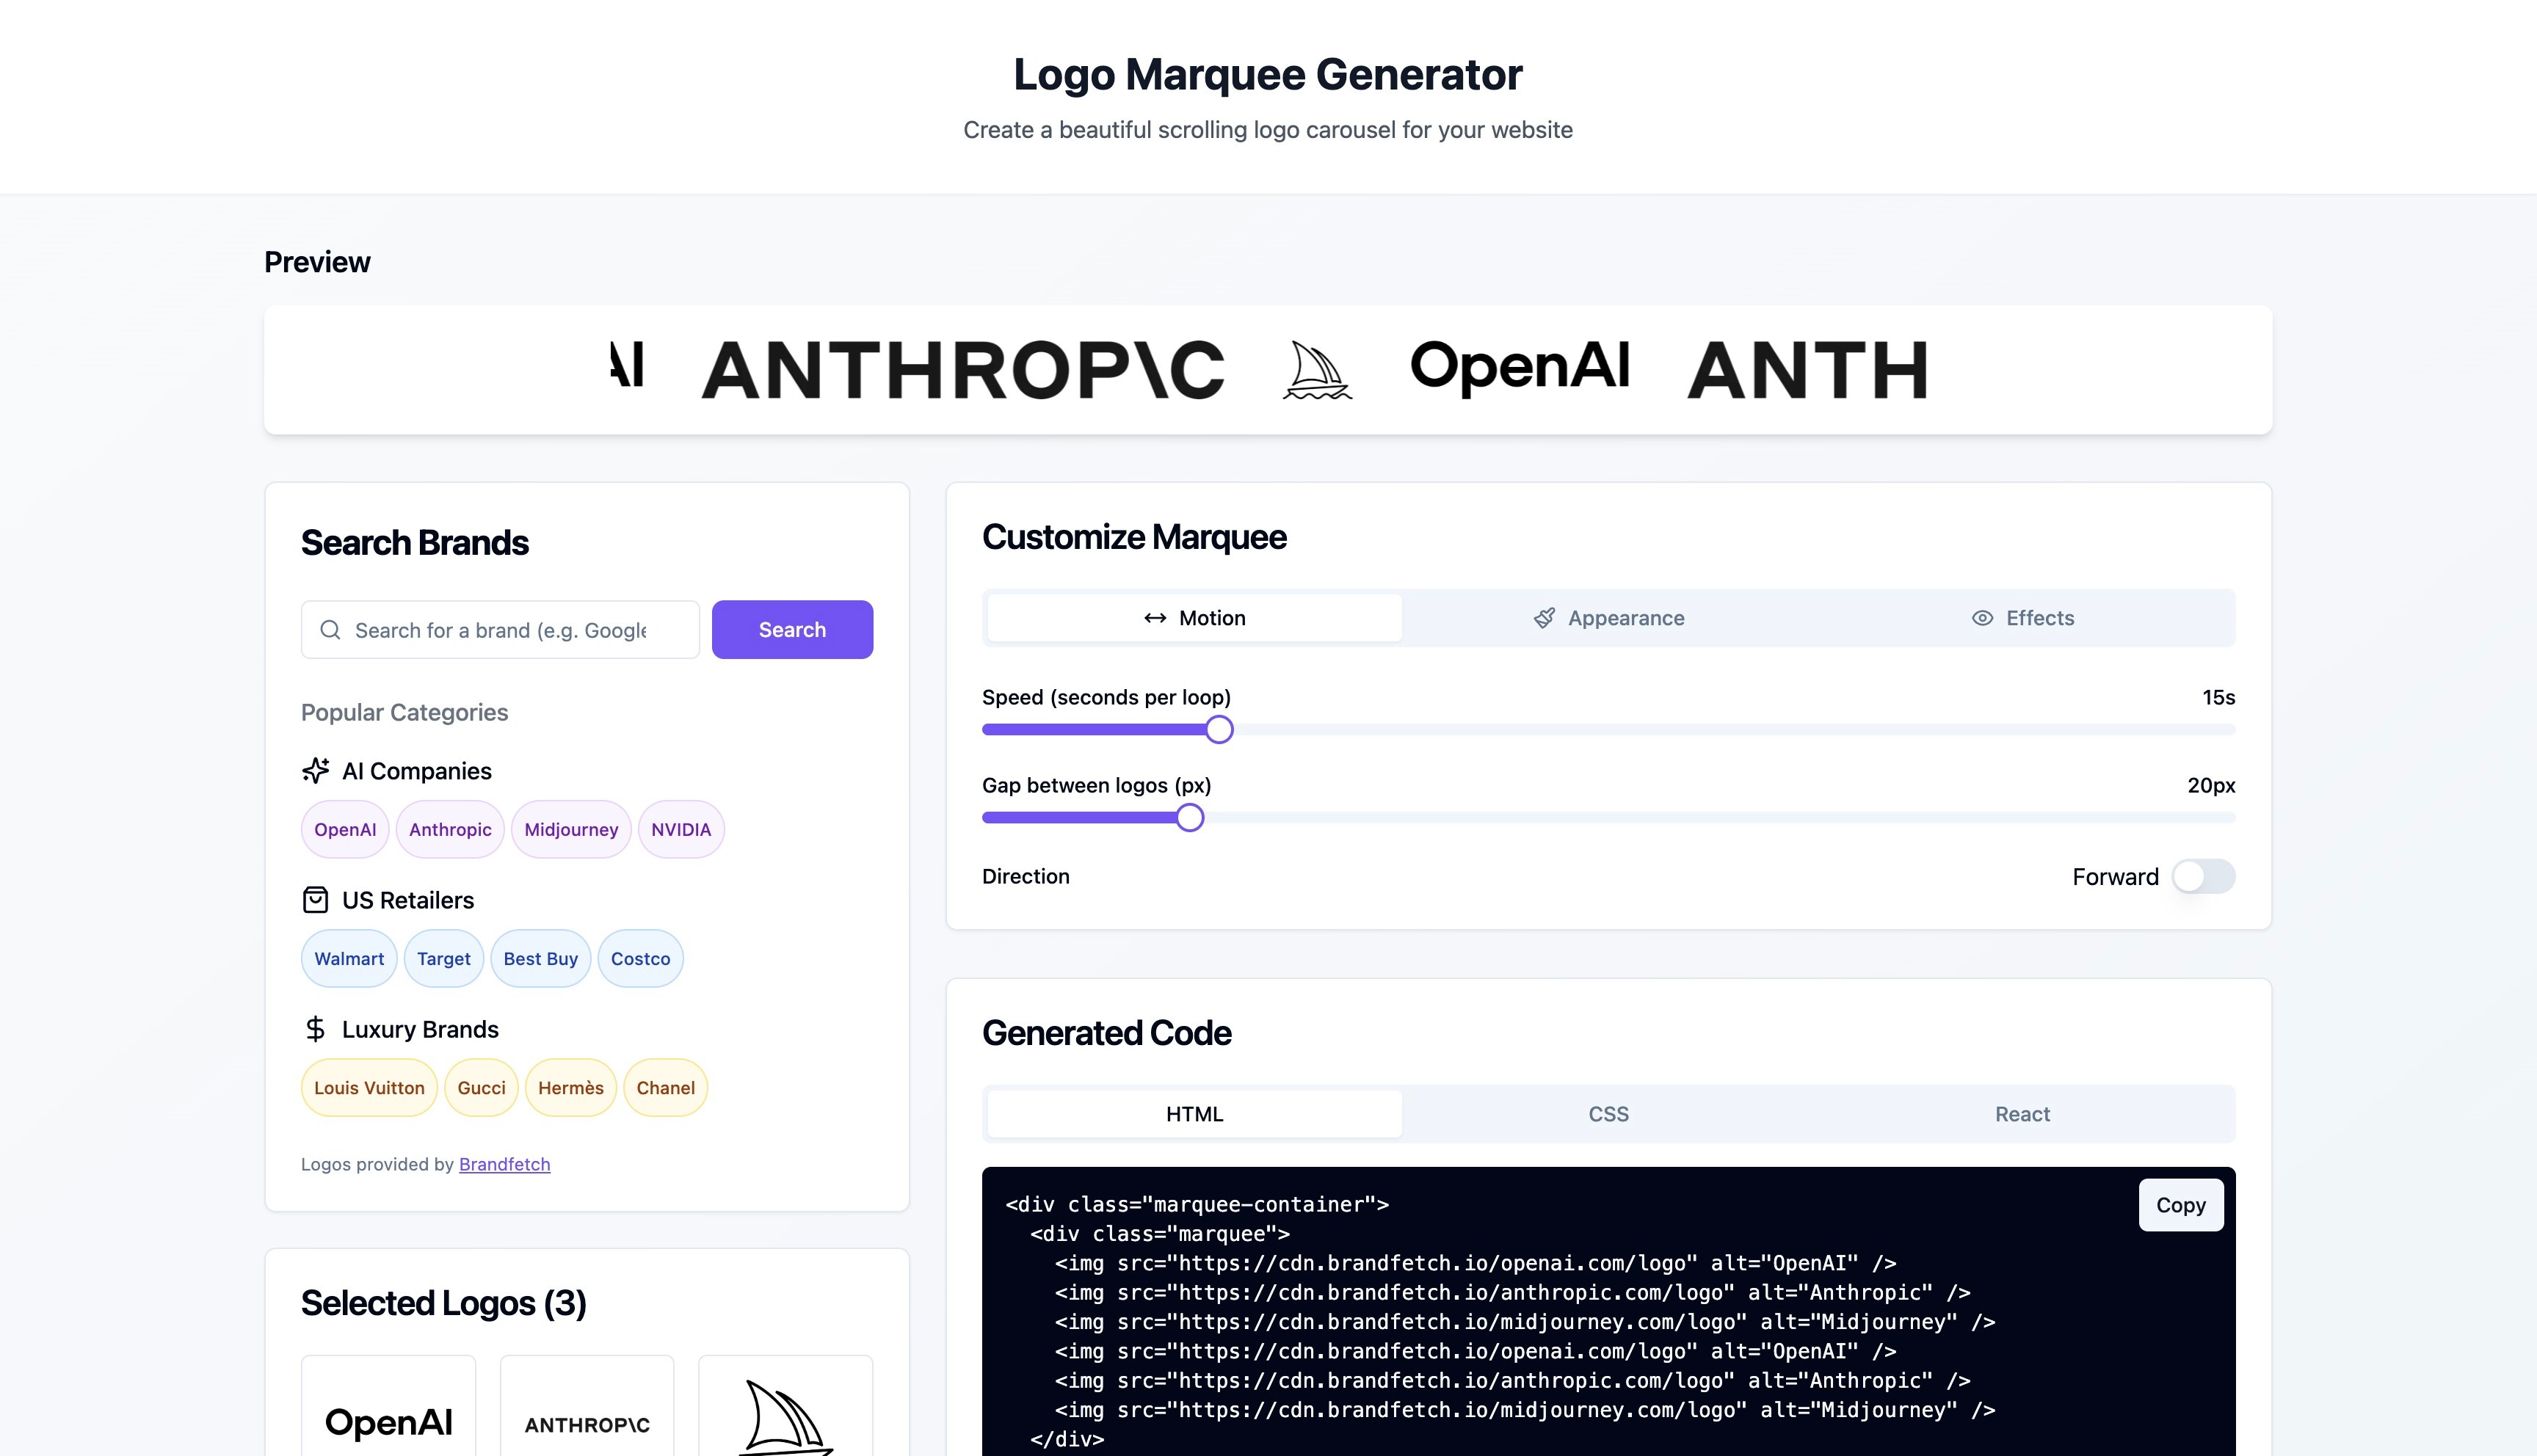Toggle the Direction Forward switch
2537x1456 pixels.
click(2203, 877)
